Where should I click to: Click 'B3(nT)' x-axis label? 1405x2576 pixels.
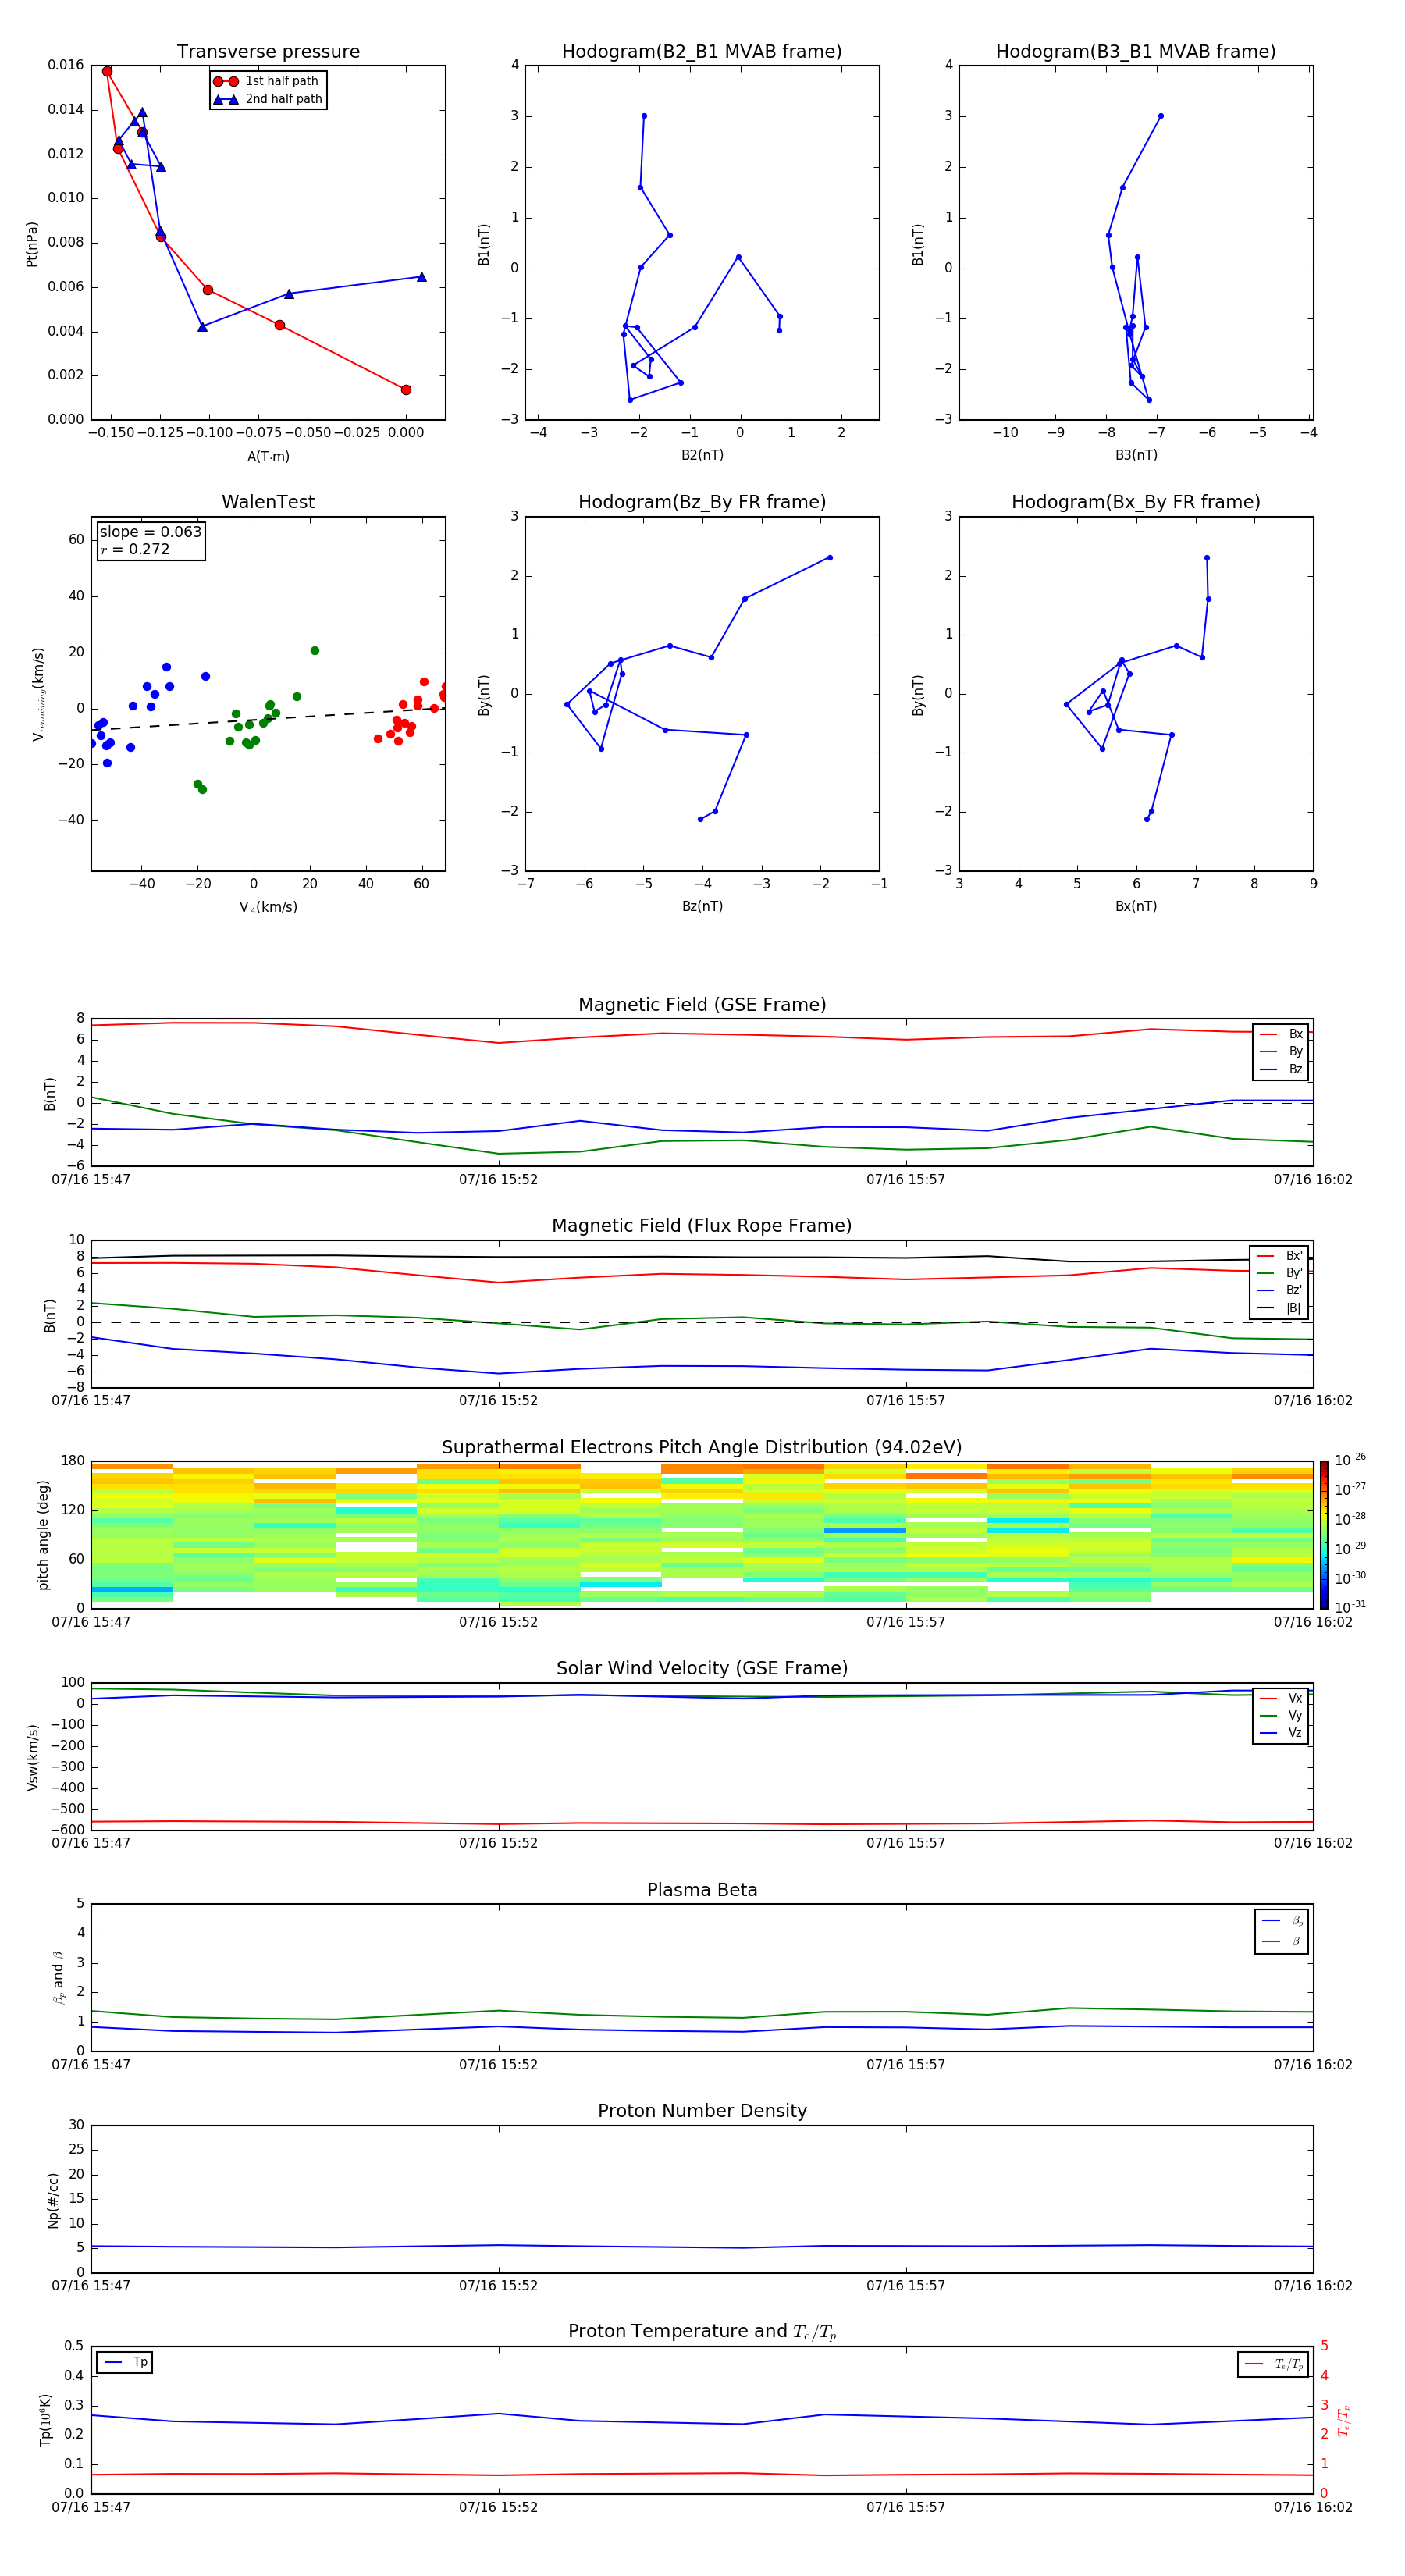click(x=1136, y=455)
